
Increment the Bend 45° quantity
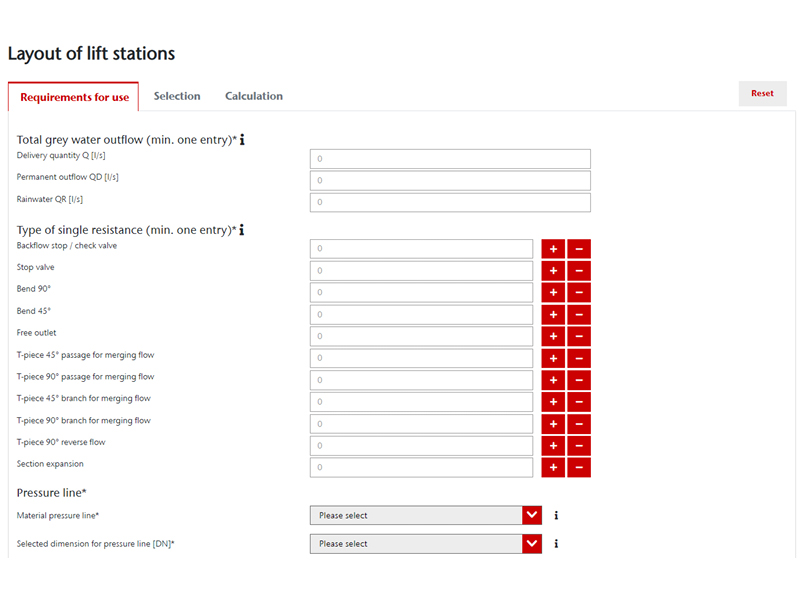tap(553, 315)
